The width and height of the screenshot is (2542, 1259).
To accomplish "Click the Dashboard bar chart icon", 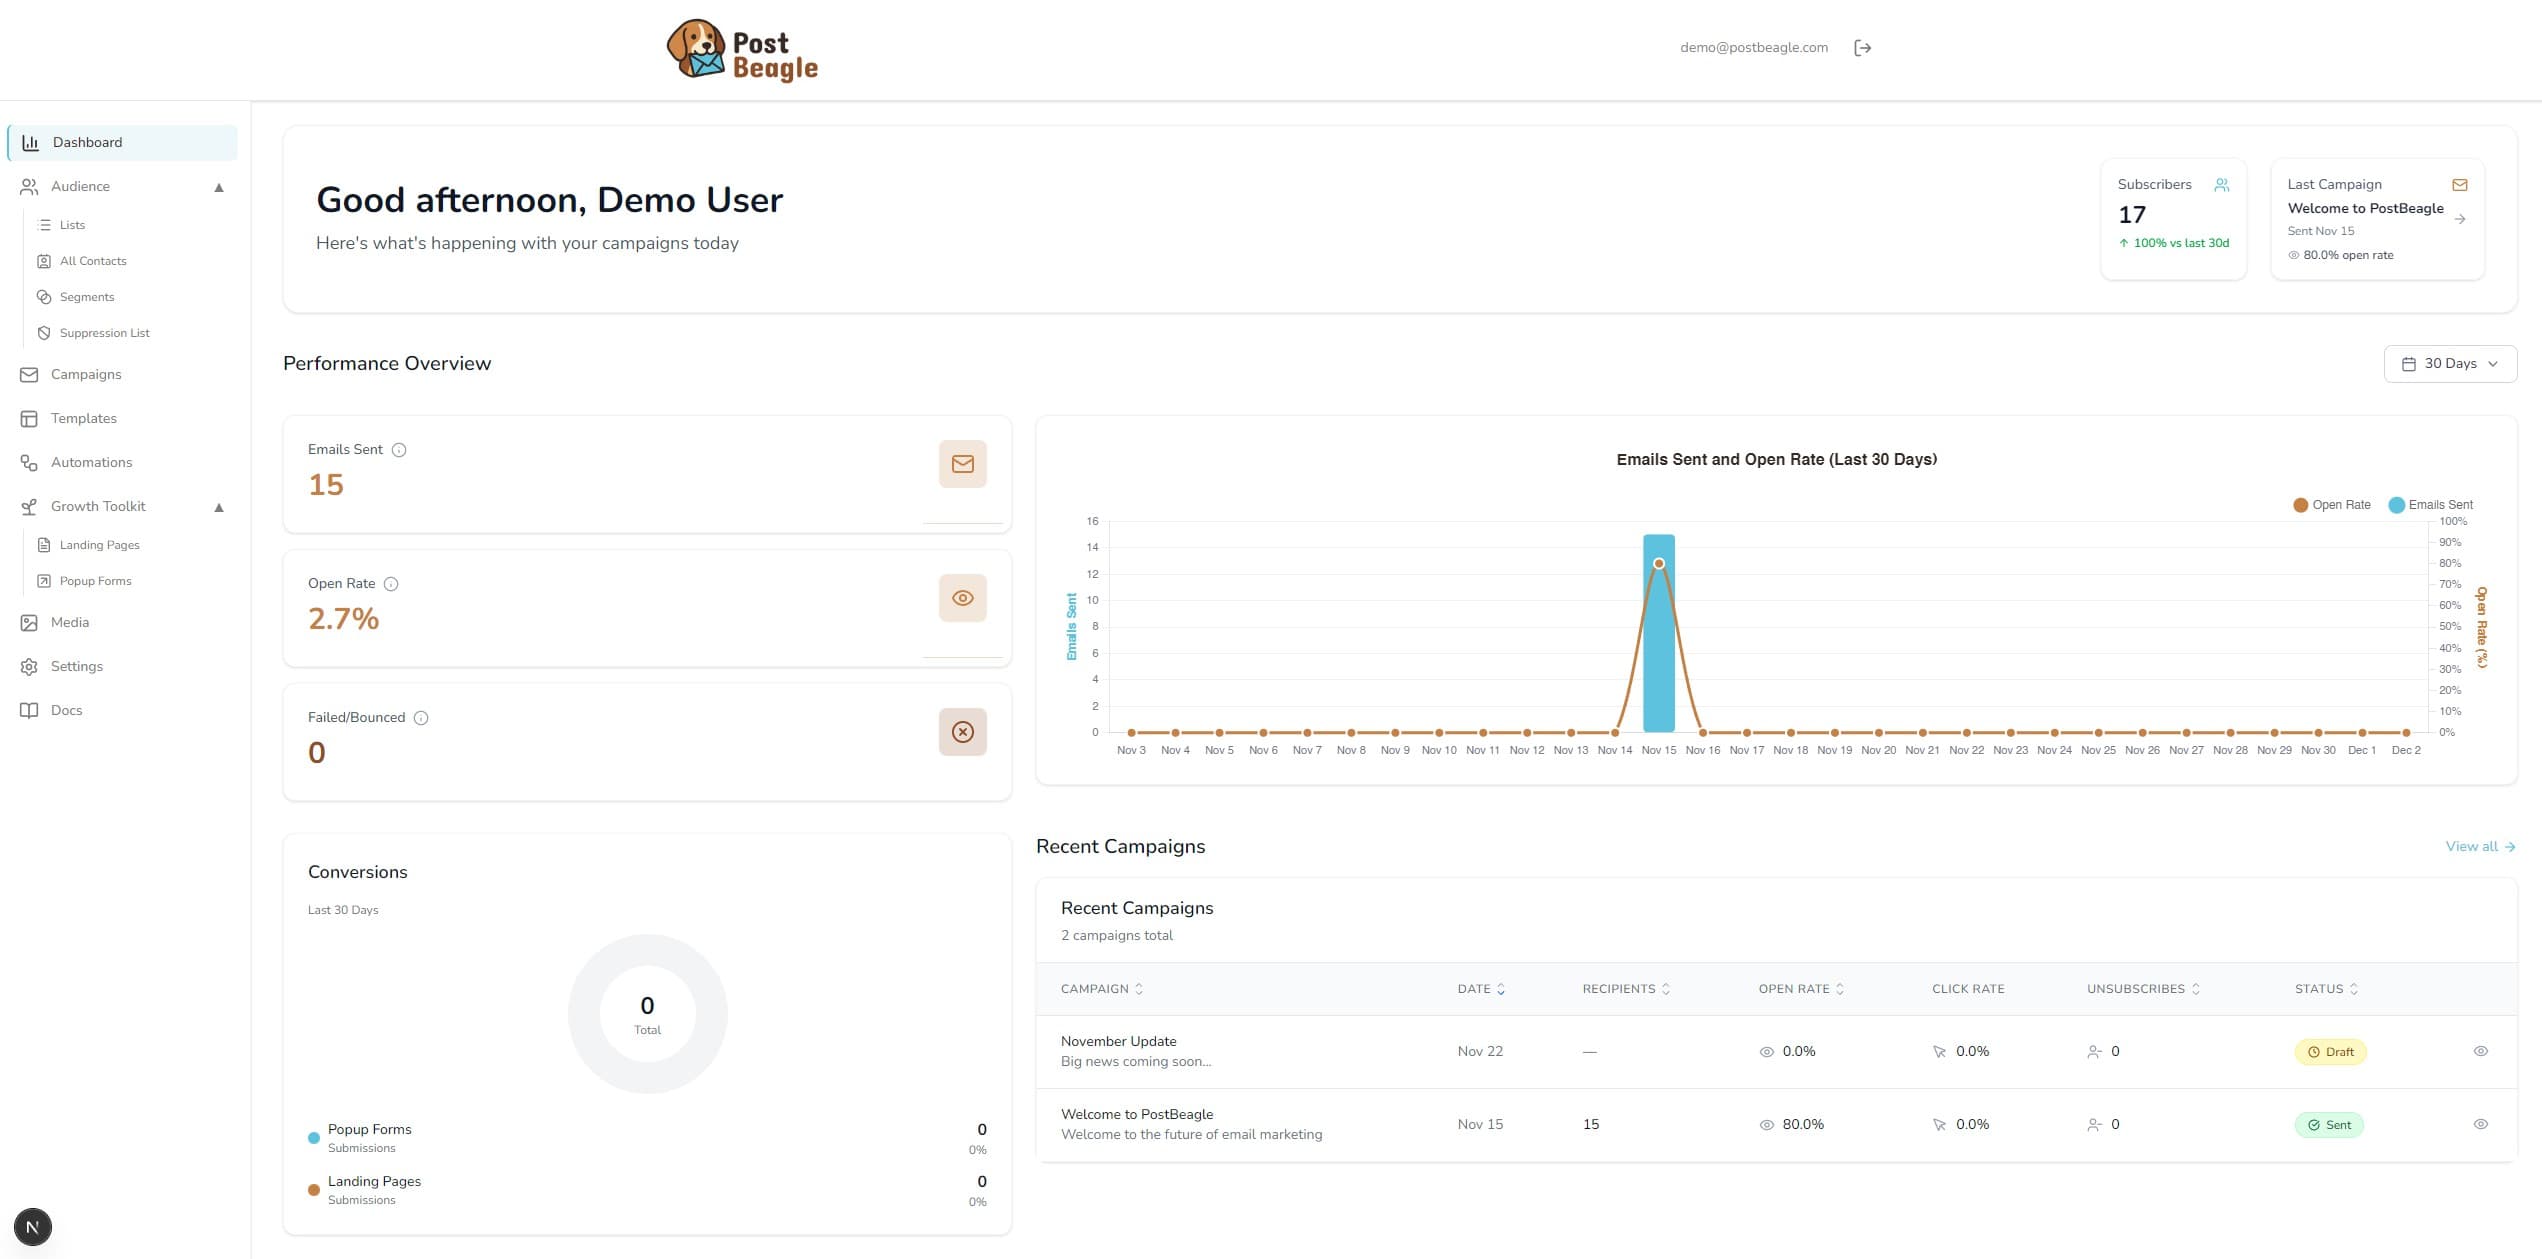I will tap(30, 143).
